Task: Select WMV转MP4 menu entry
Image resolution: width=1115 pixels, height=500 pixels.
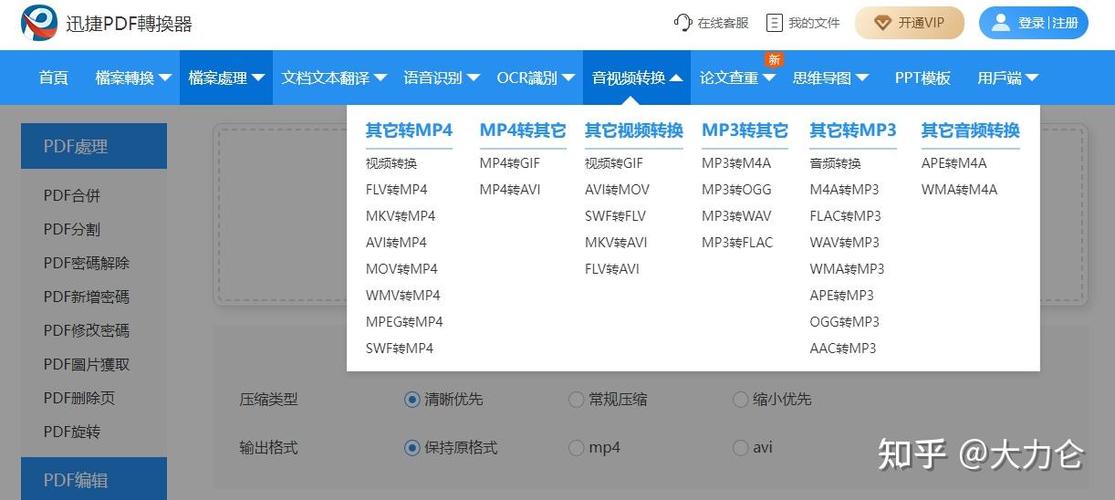Action: pos(403,295)
